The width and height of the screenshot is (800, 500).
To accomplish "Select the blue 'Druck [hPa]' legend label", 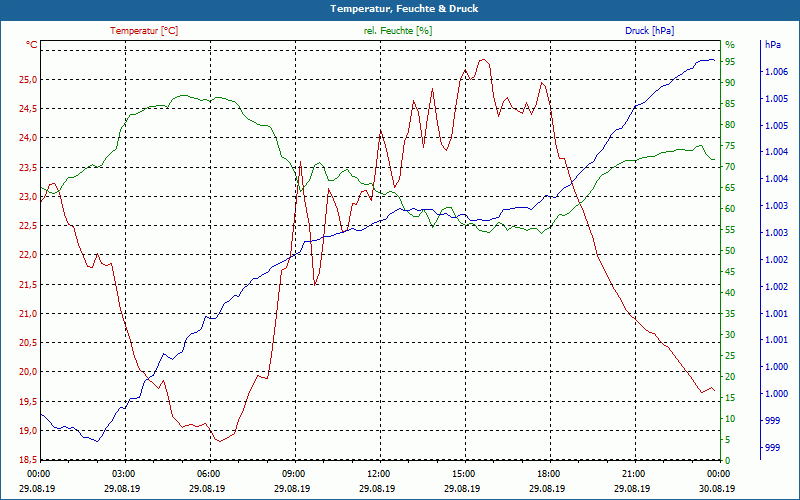I will (649, 31).
